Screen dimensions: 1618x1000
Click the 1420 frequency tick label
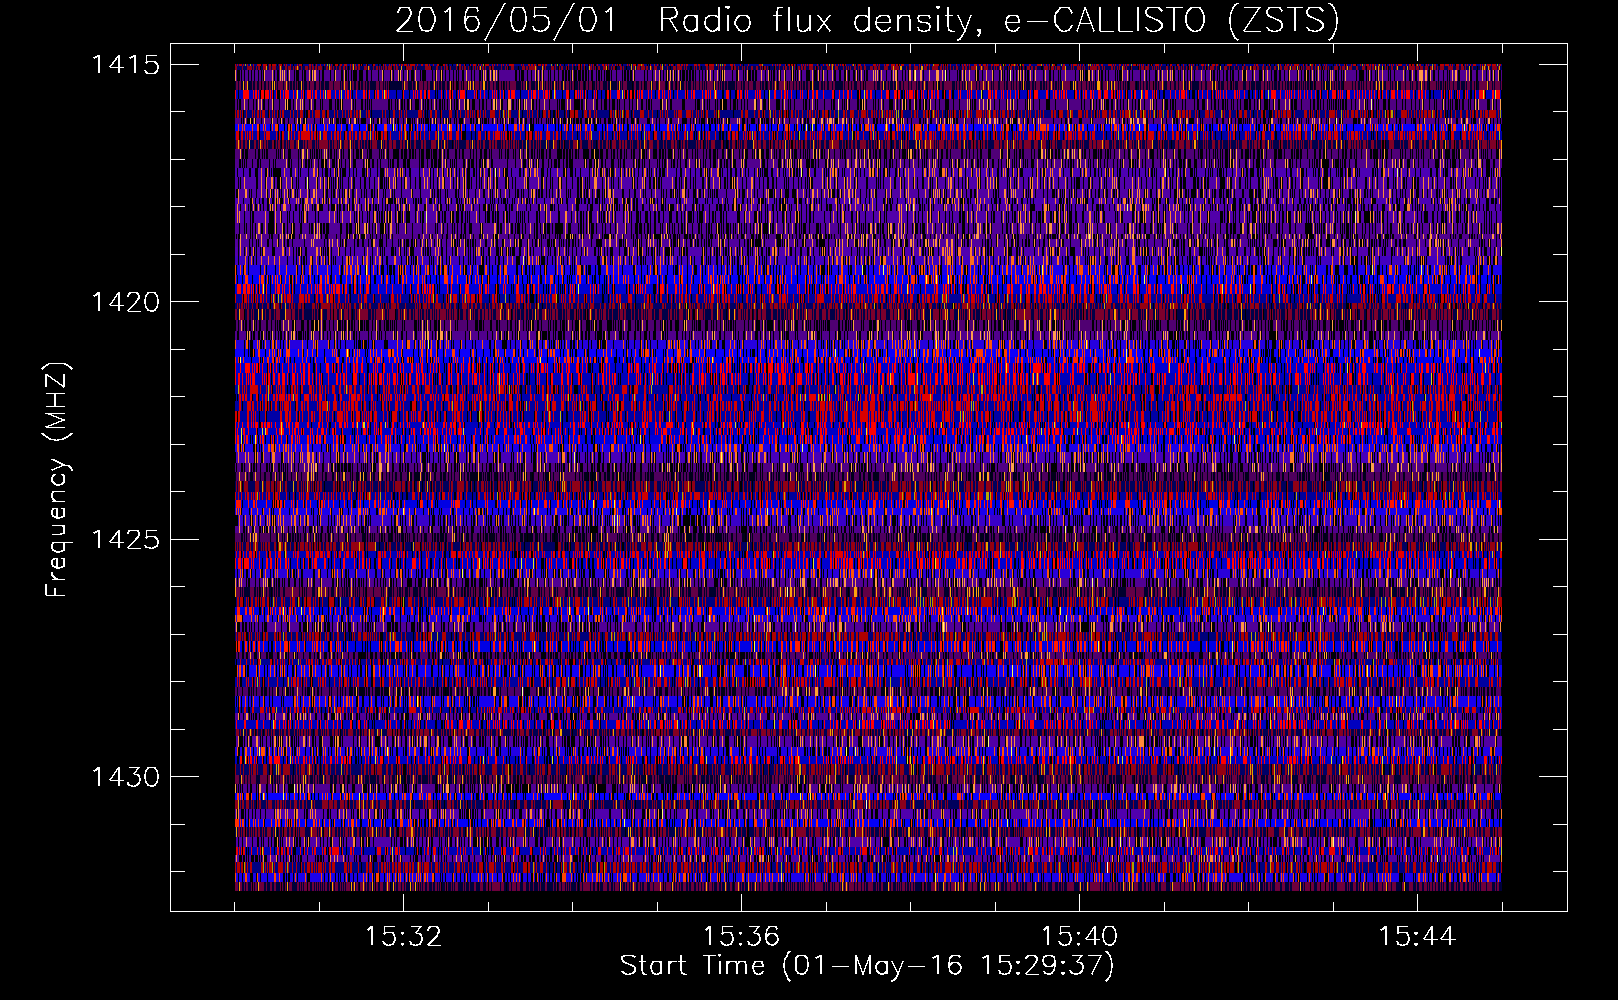coord(125,302)
